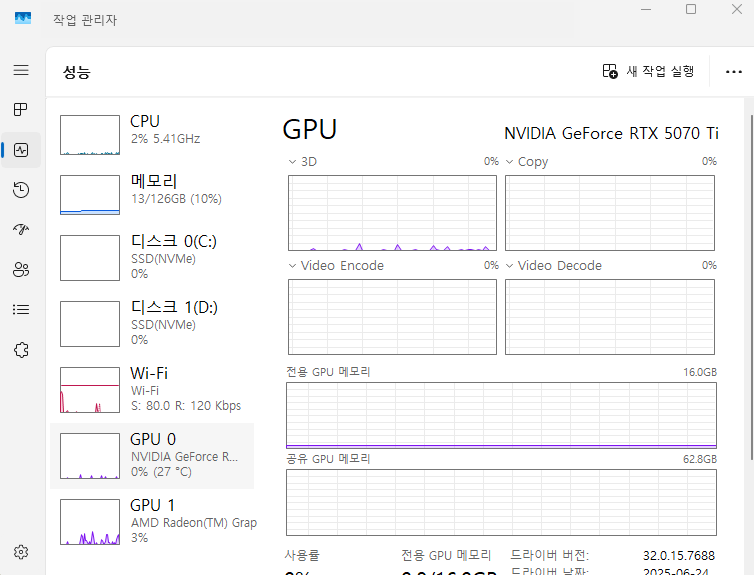Expand the 3D graph engine dropdown
Screen dimensions: 754x575
(x=293, y=162)
